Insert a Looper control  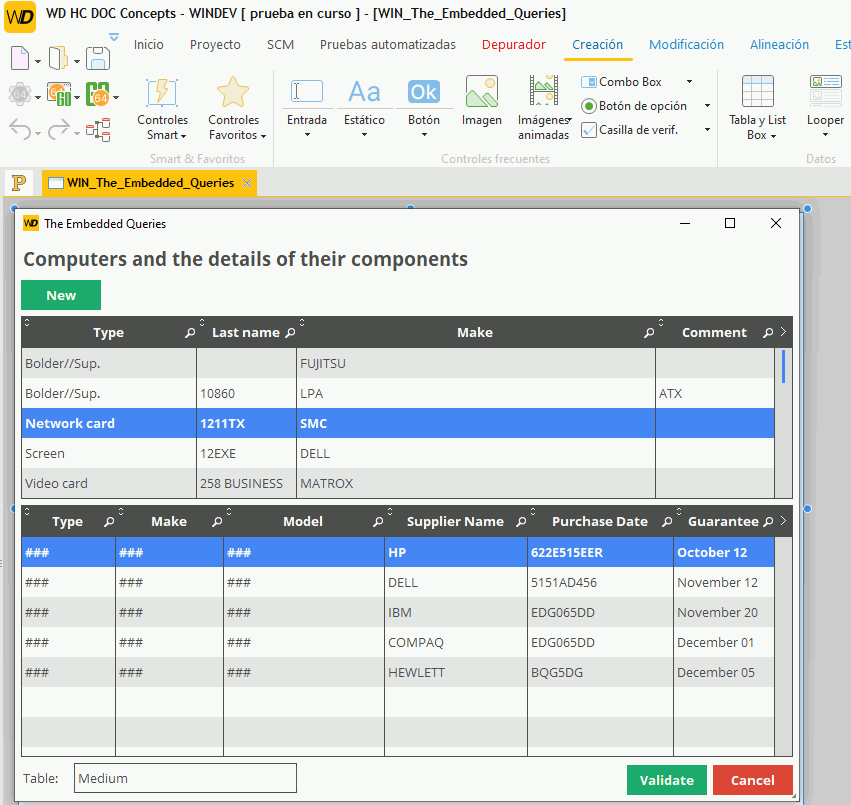tap(825, 91)
